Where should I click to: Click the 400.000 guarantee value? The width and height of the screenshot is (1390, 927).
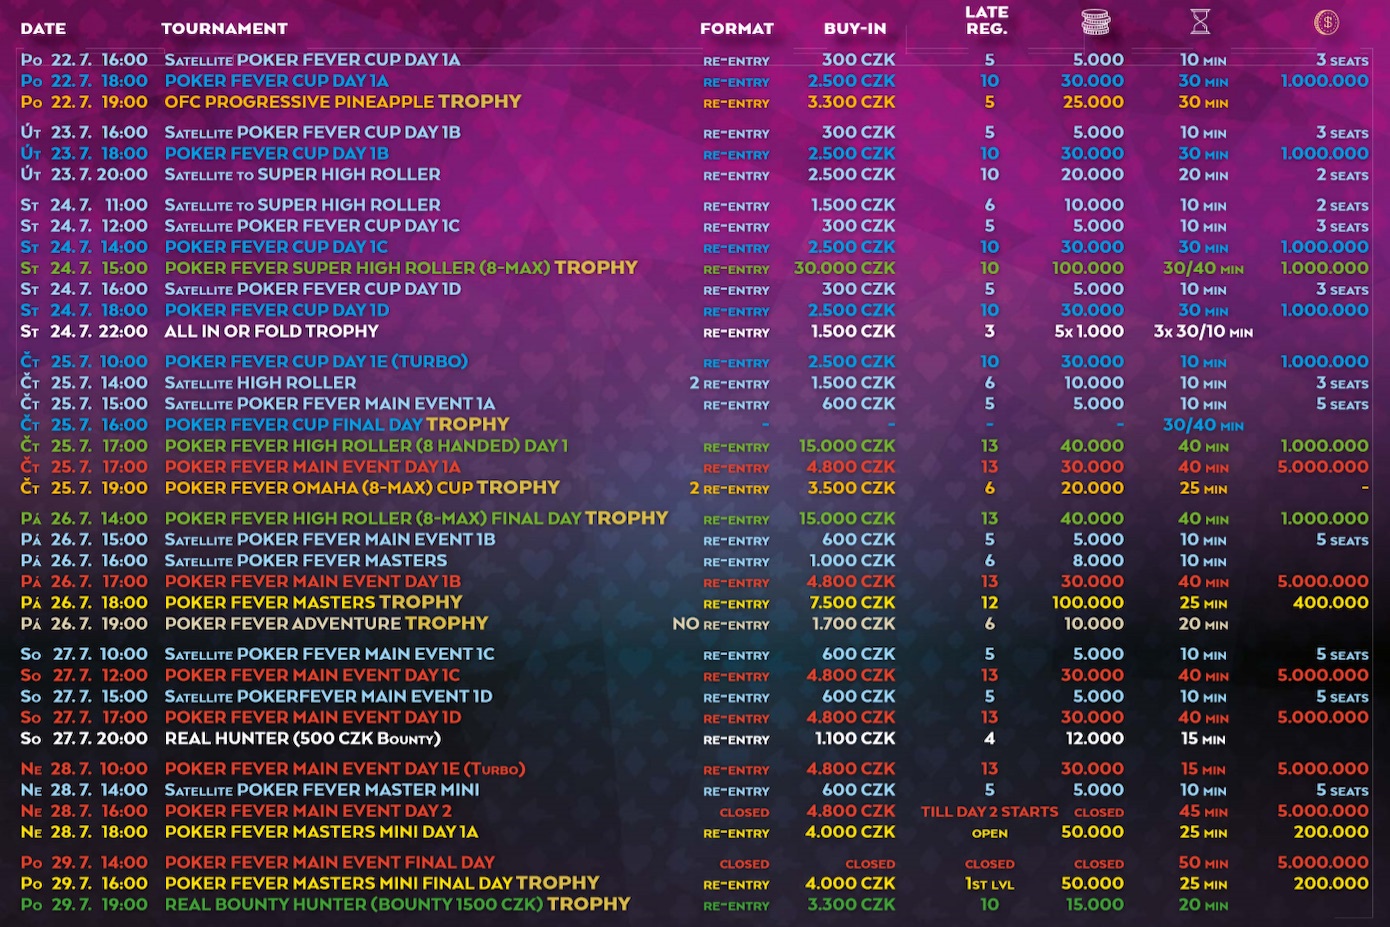[x=1330, y=603]
